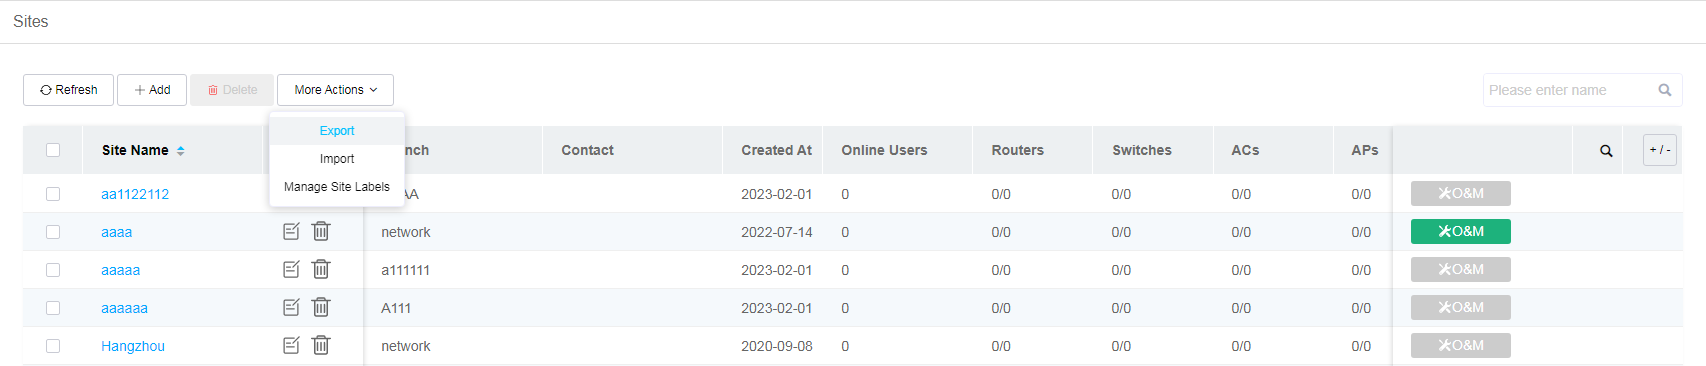Click the a111111 branch cell
Screen dimensions: 1706x366
[405, 270]
